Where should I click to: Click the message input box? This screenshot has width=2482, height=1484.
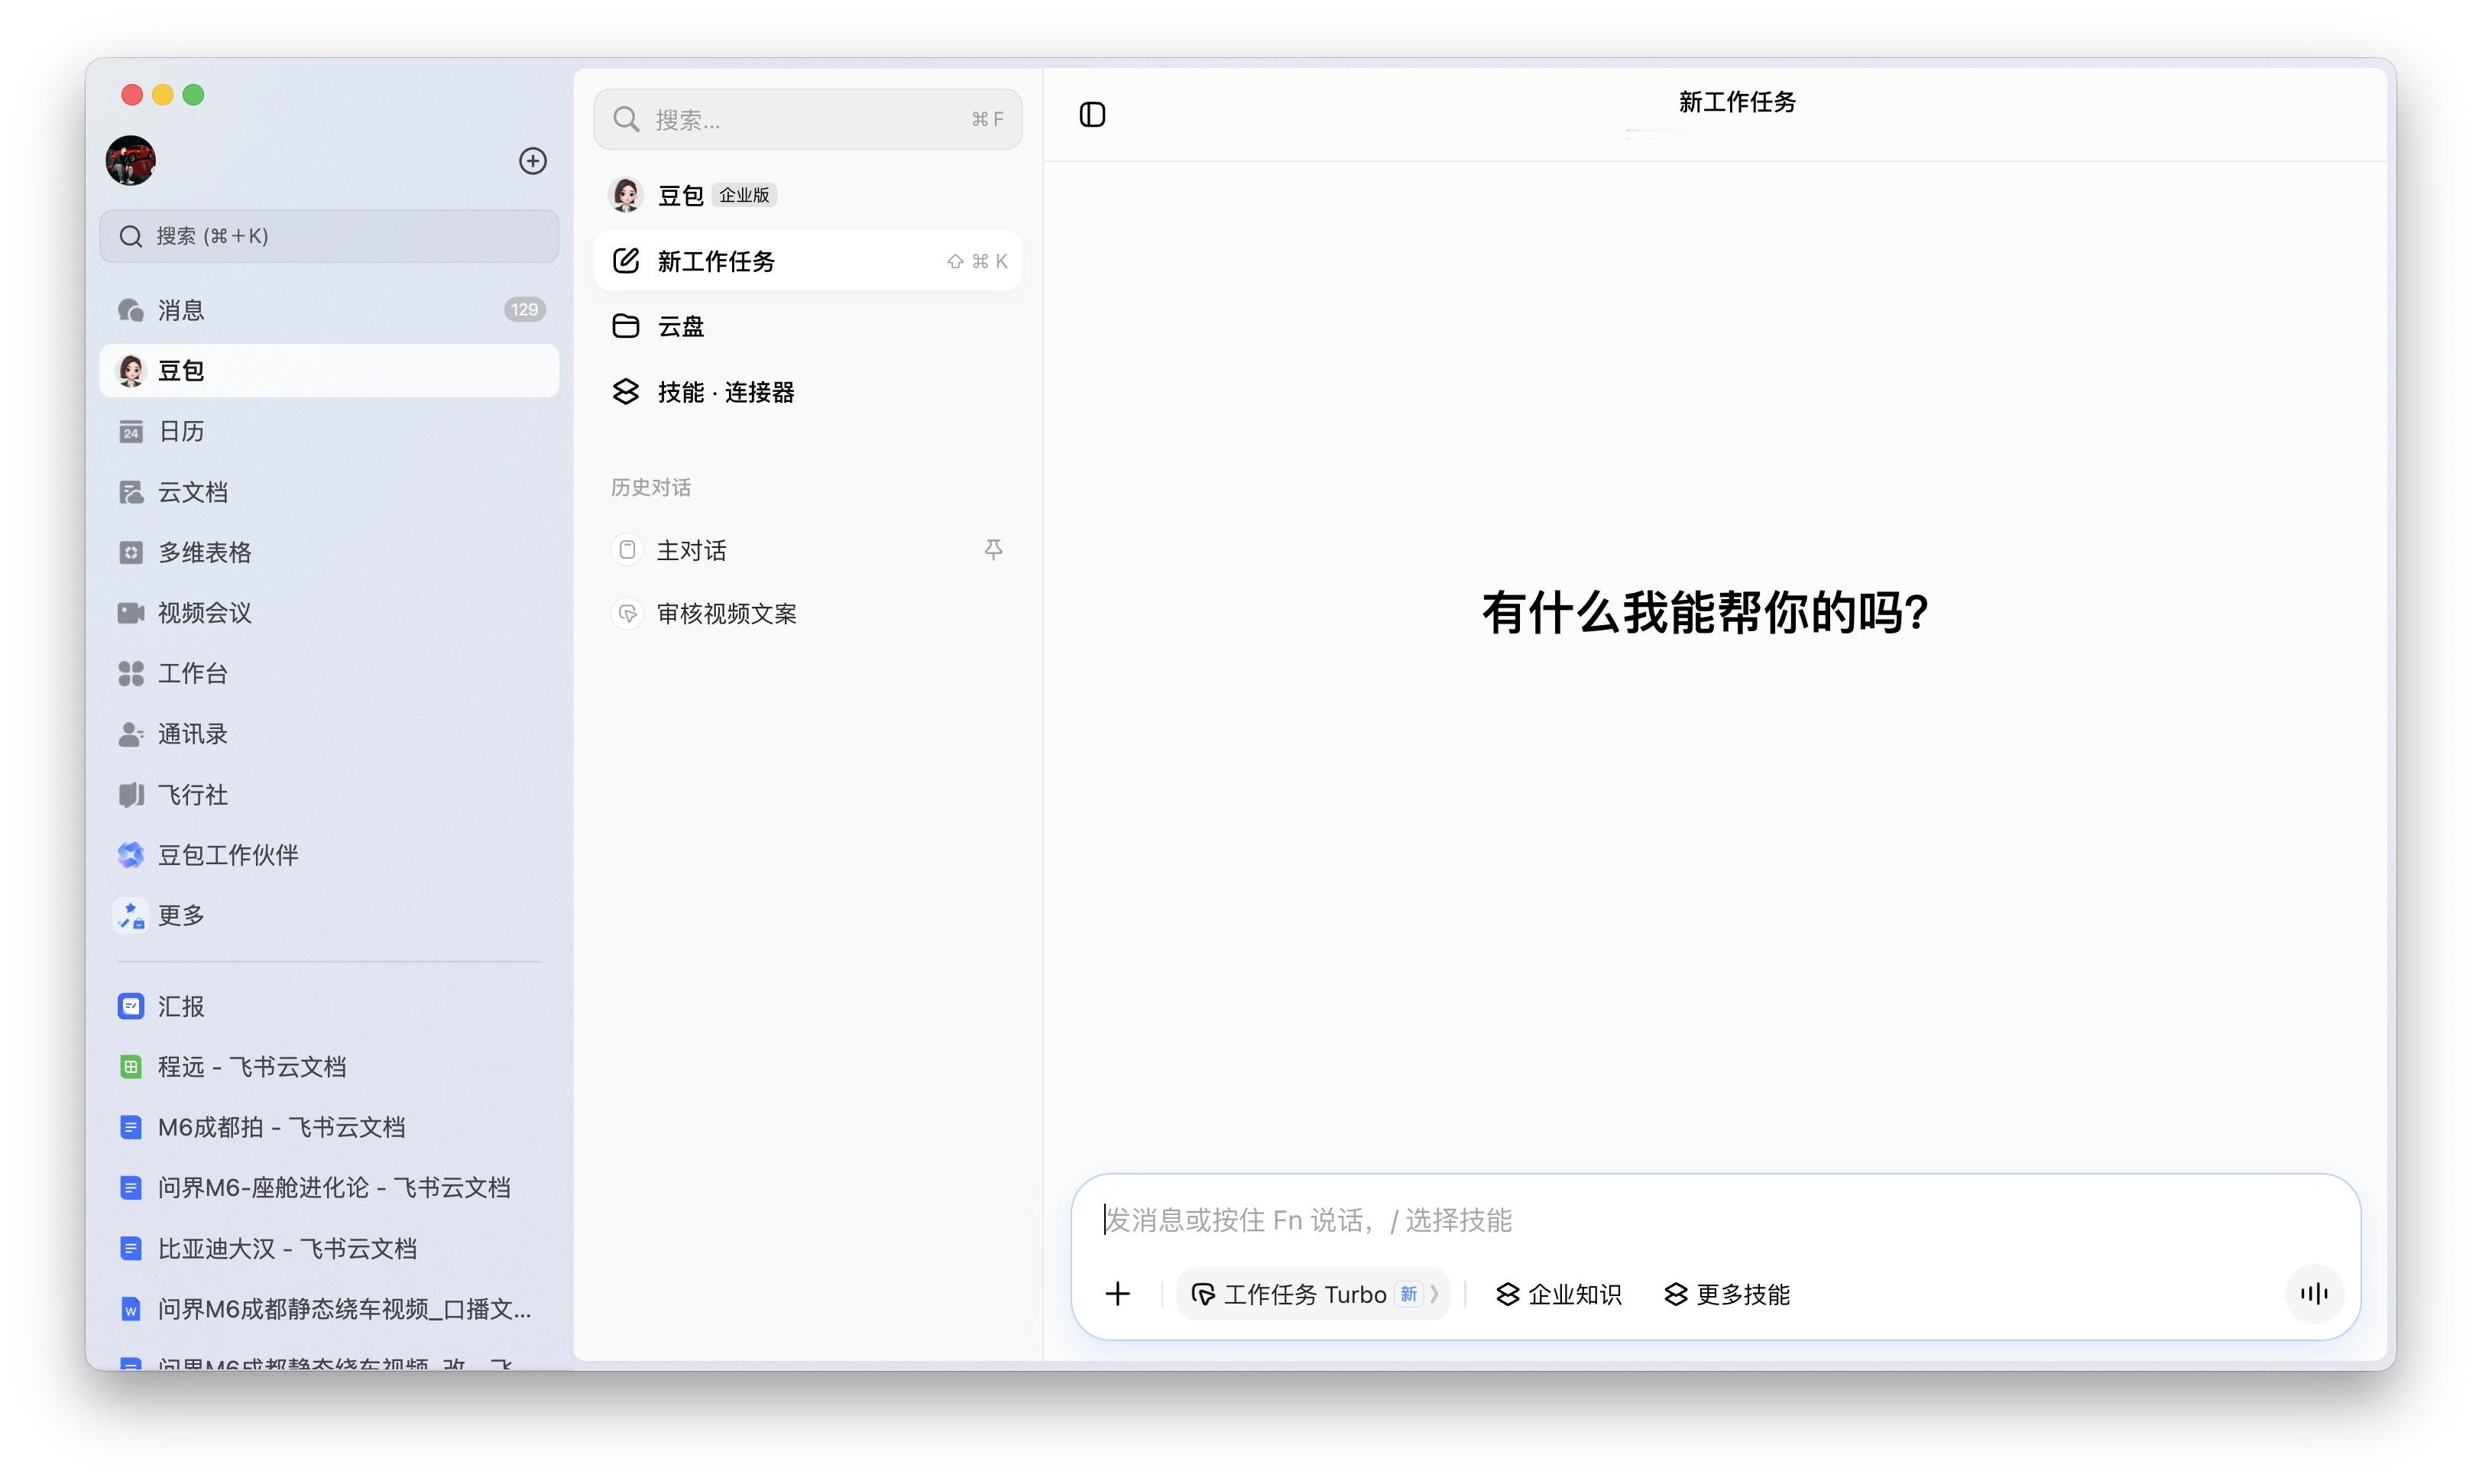click(x=1715, y=1220)
